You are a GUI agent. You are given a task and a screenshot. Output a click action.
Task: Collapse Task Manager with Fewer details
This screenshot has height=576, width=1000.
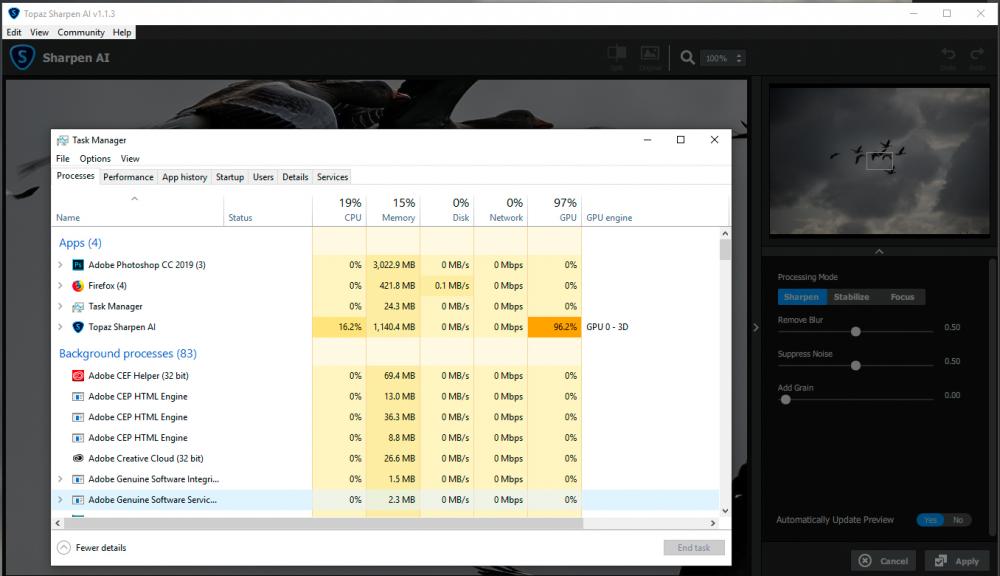coord(92,548)
